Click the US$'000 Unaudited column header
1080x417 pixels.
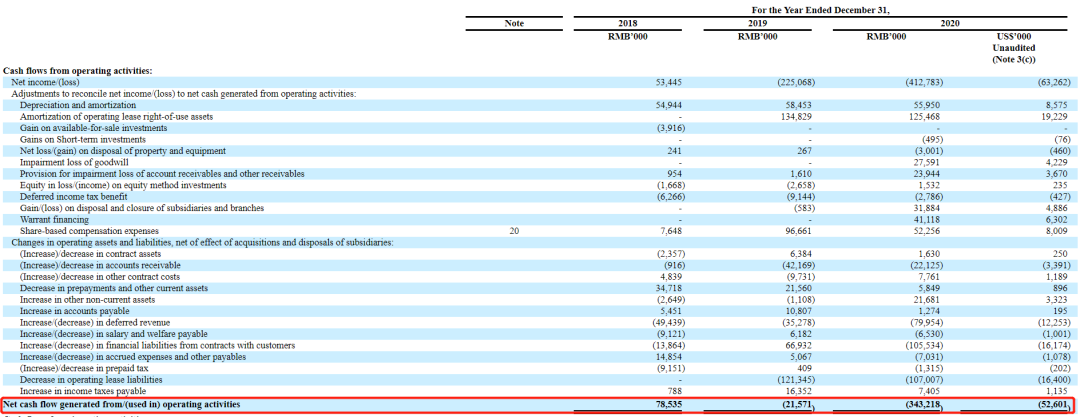pos(1013,47)
